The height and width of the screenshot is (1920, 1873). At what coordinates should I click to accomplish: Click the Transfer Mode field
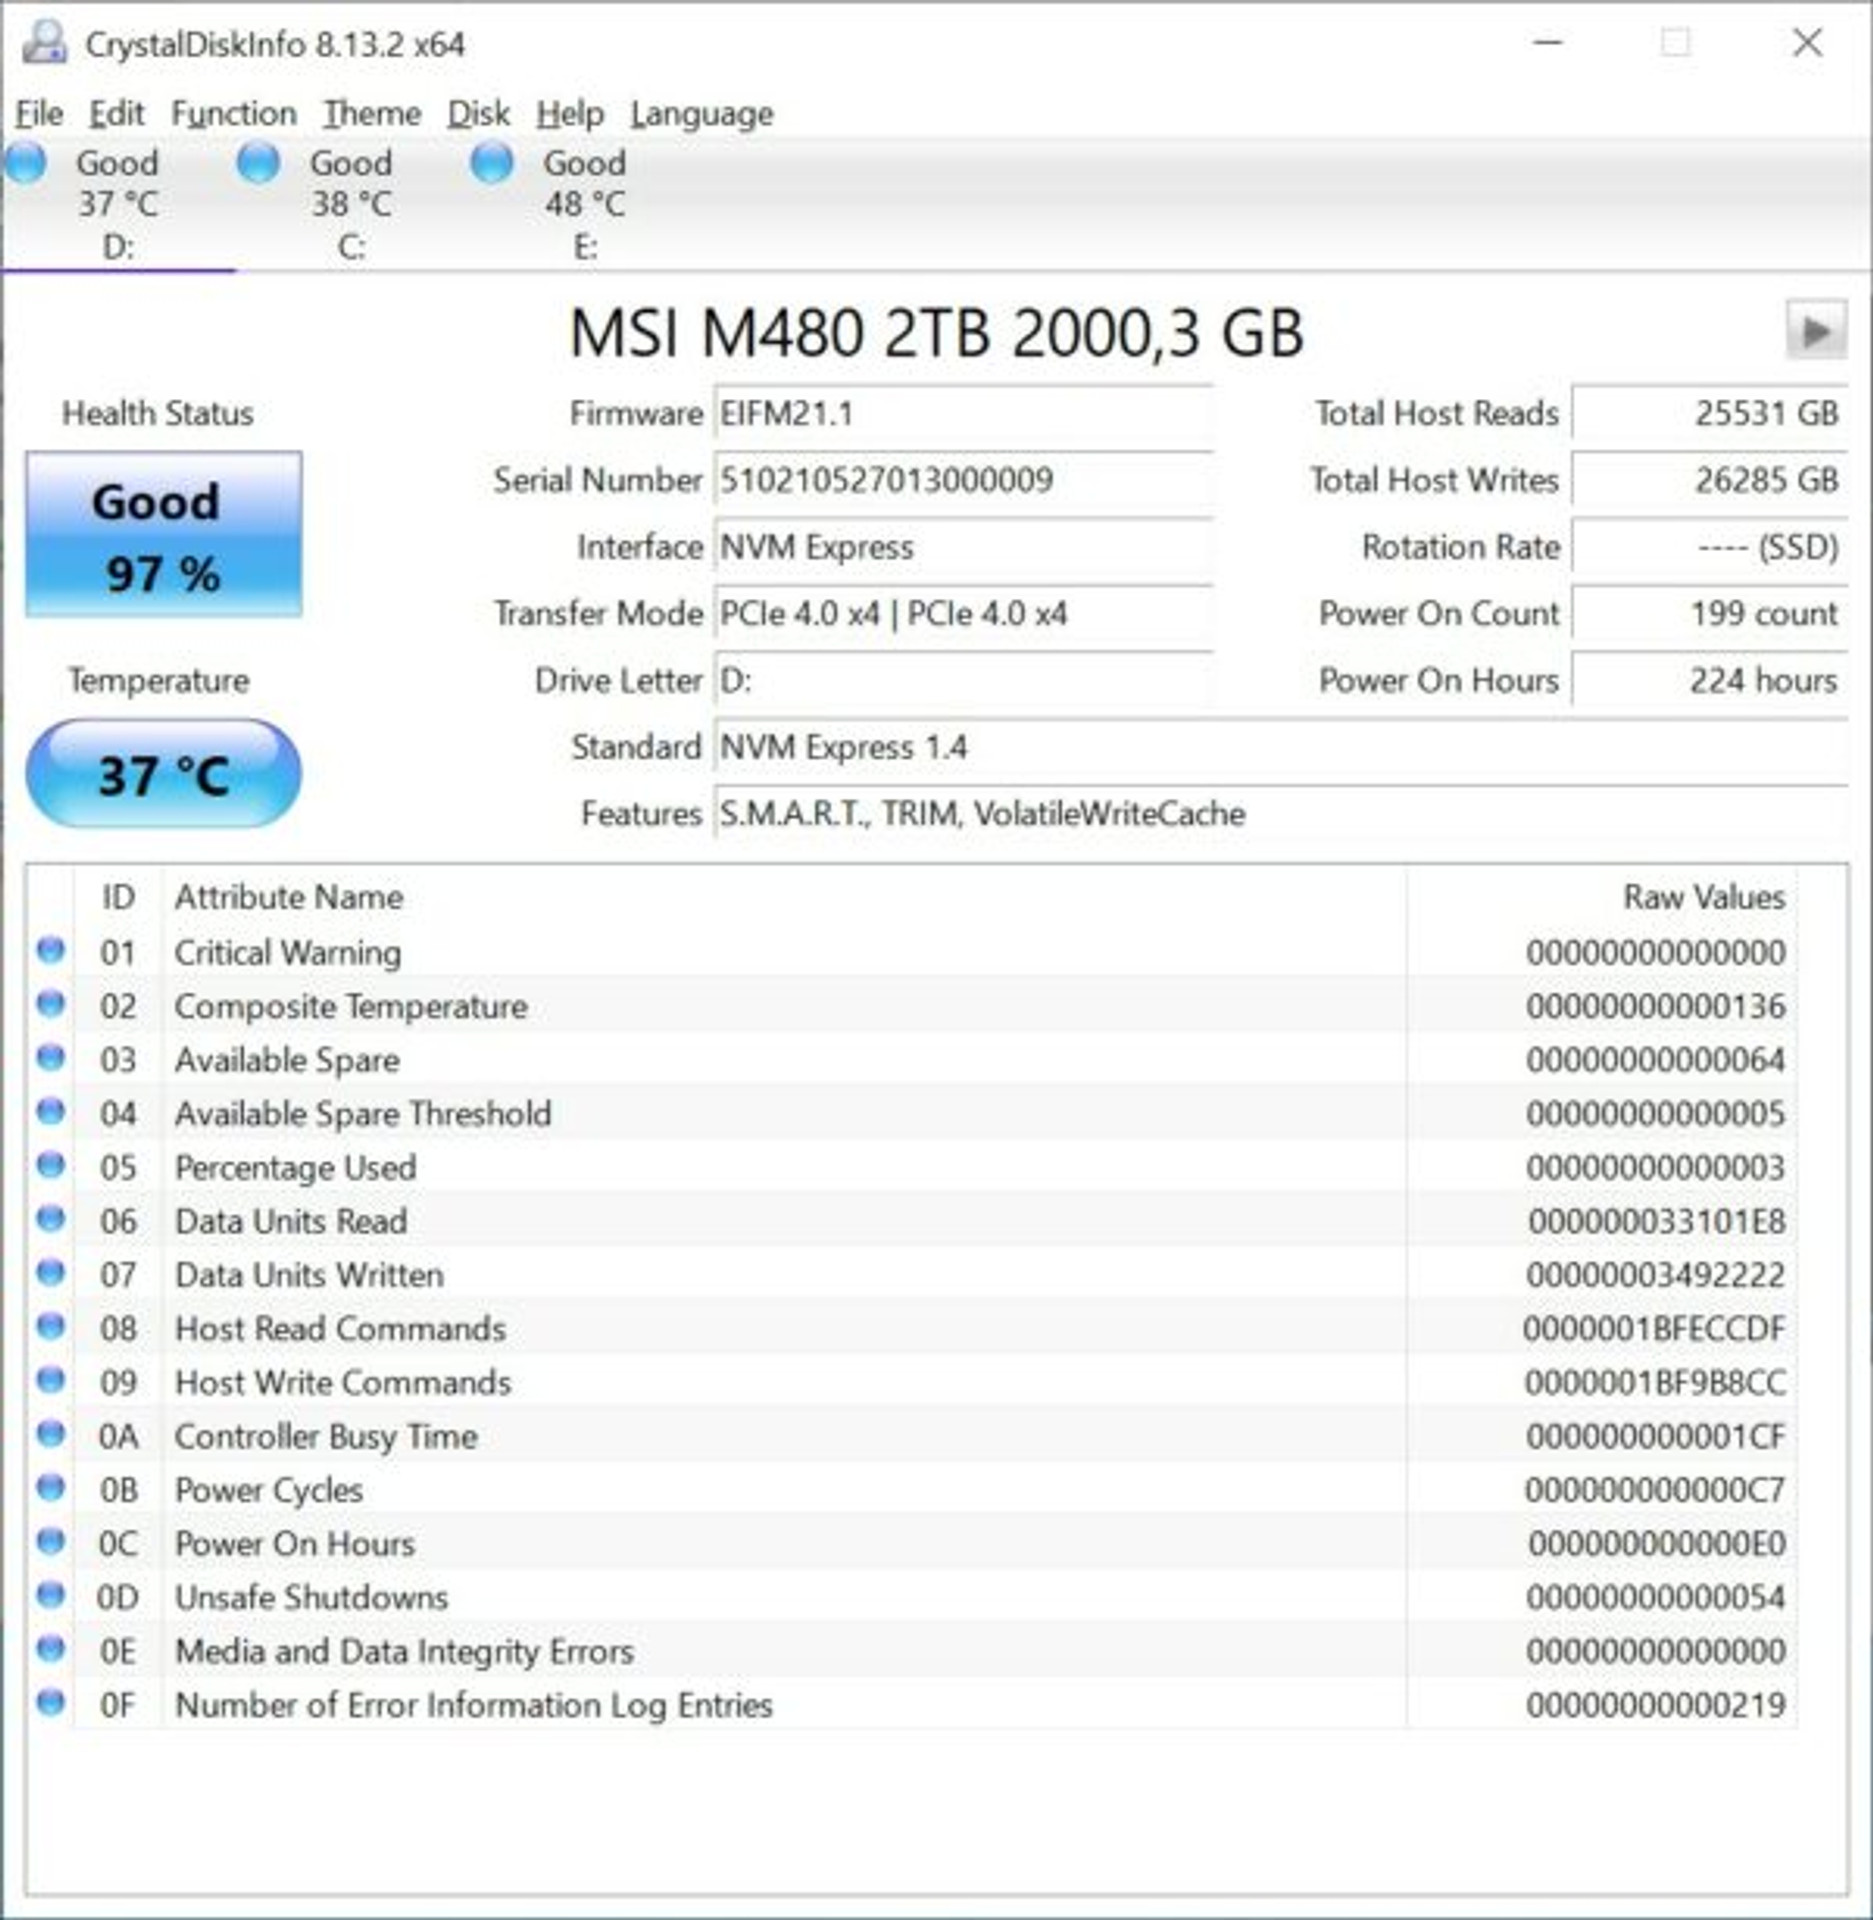963,613
